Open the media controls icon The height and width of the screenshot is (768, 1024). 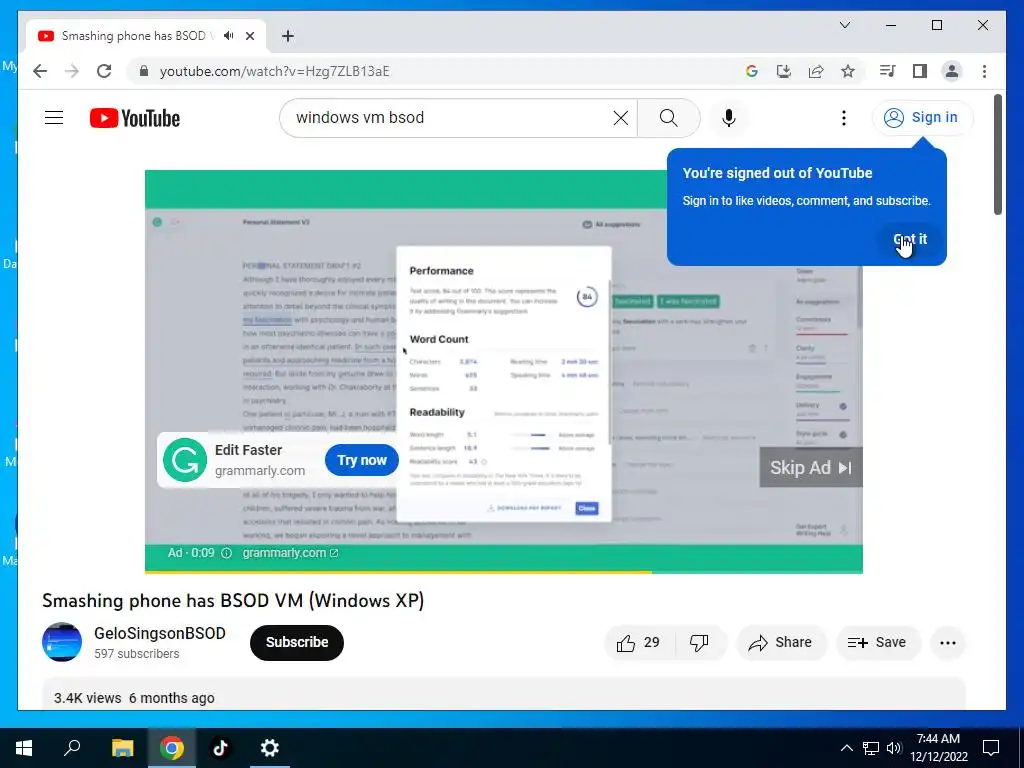[x=888, y=71]
